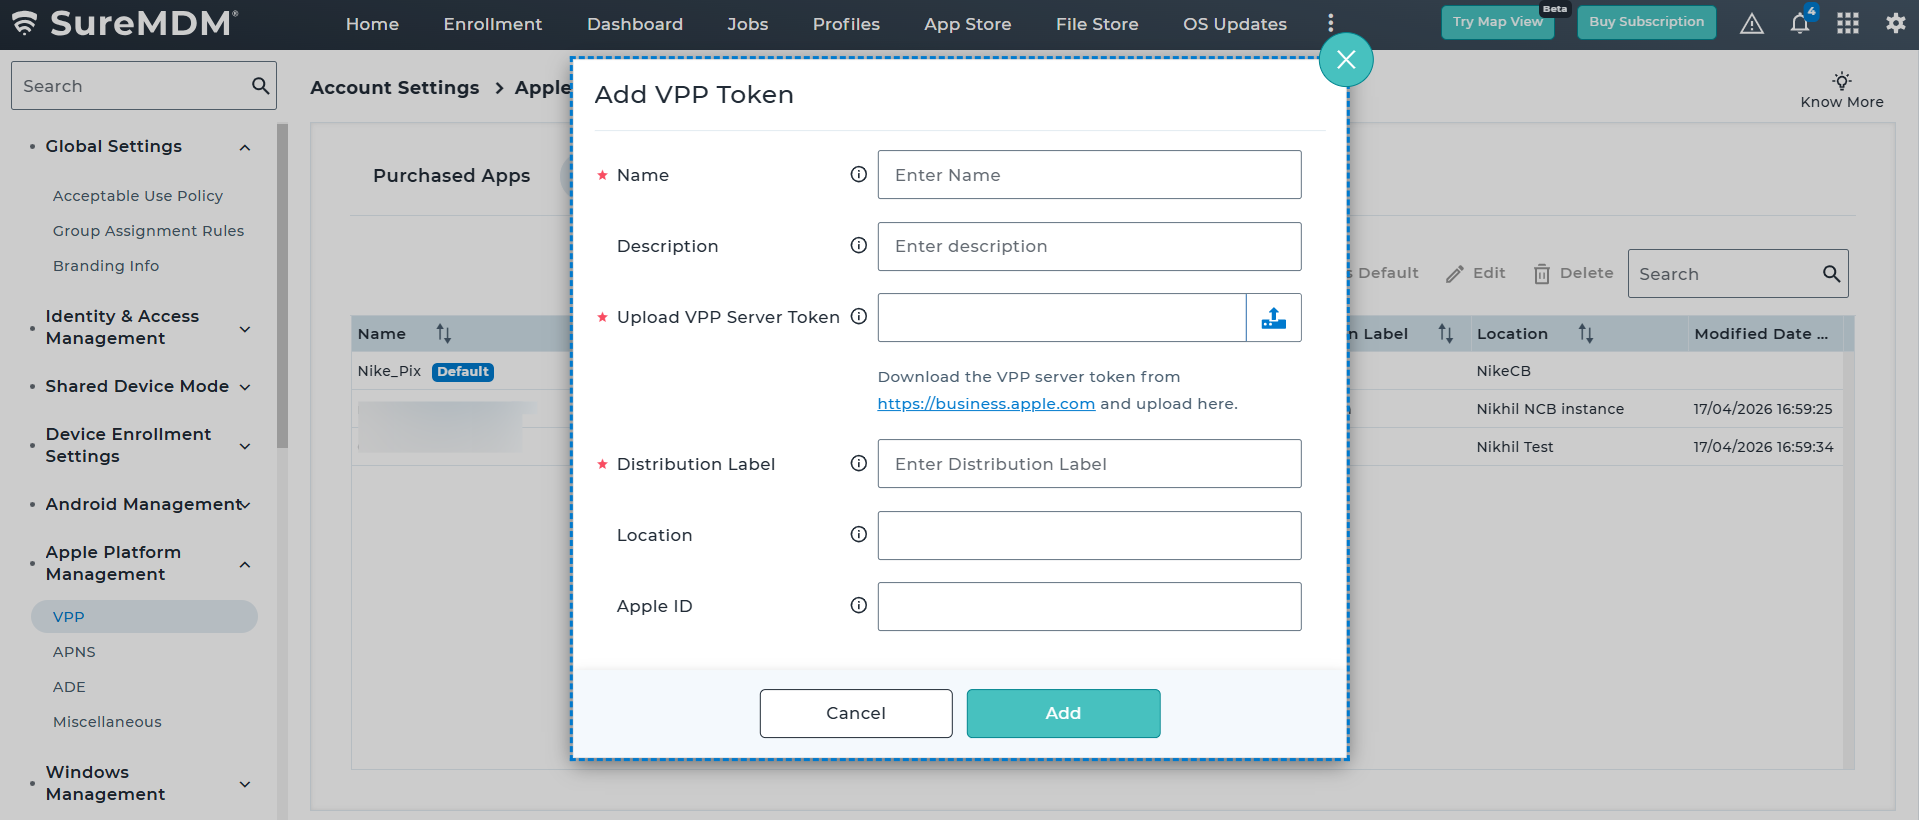The height and width of the screenshot is (820, 1919).
Task: Click the info icon beside Name
Action: (x=858, y=175)
